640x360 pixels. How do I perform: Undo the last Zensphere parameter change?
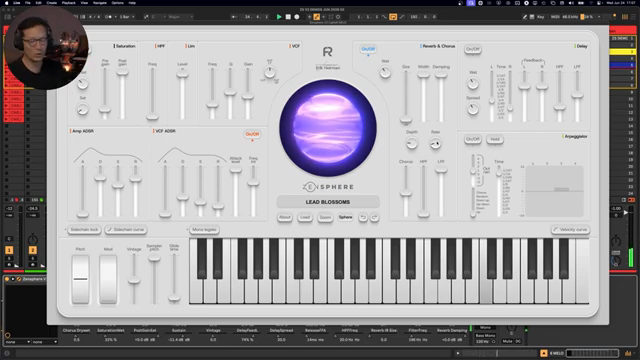(363, 218)
